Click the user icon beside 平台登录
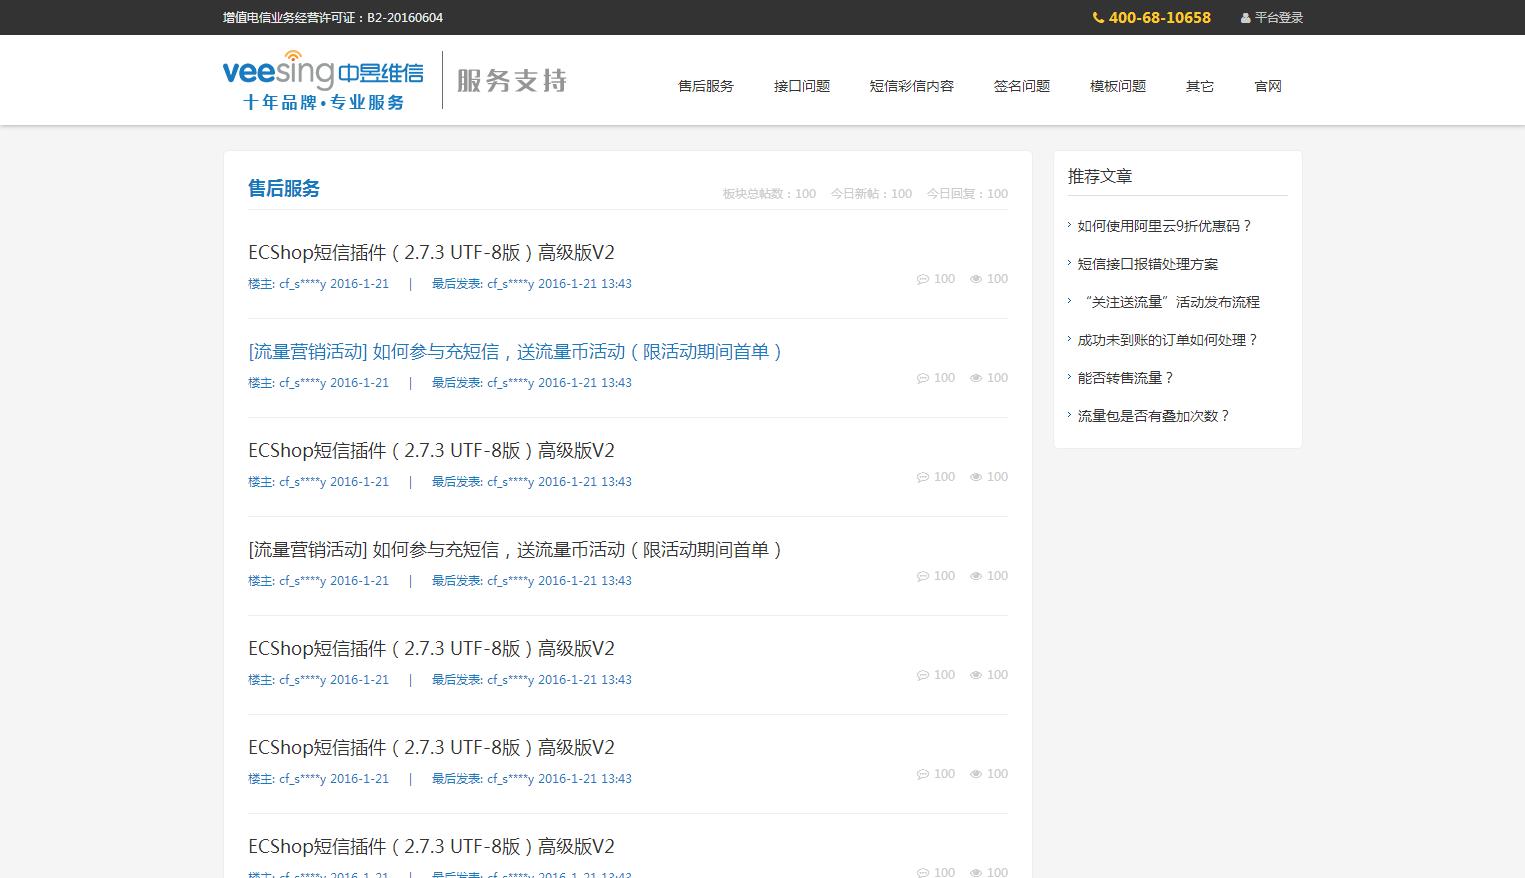 [x=1245, y=18]
